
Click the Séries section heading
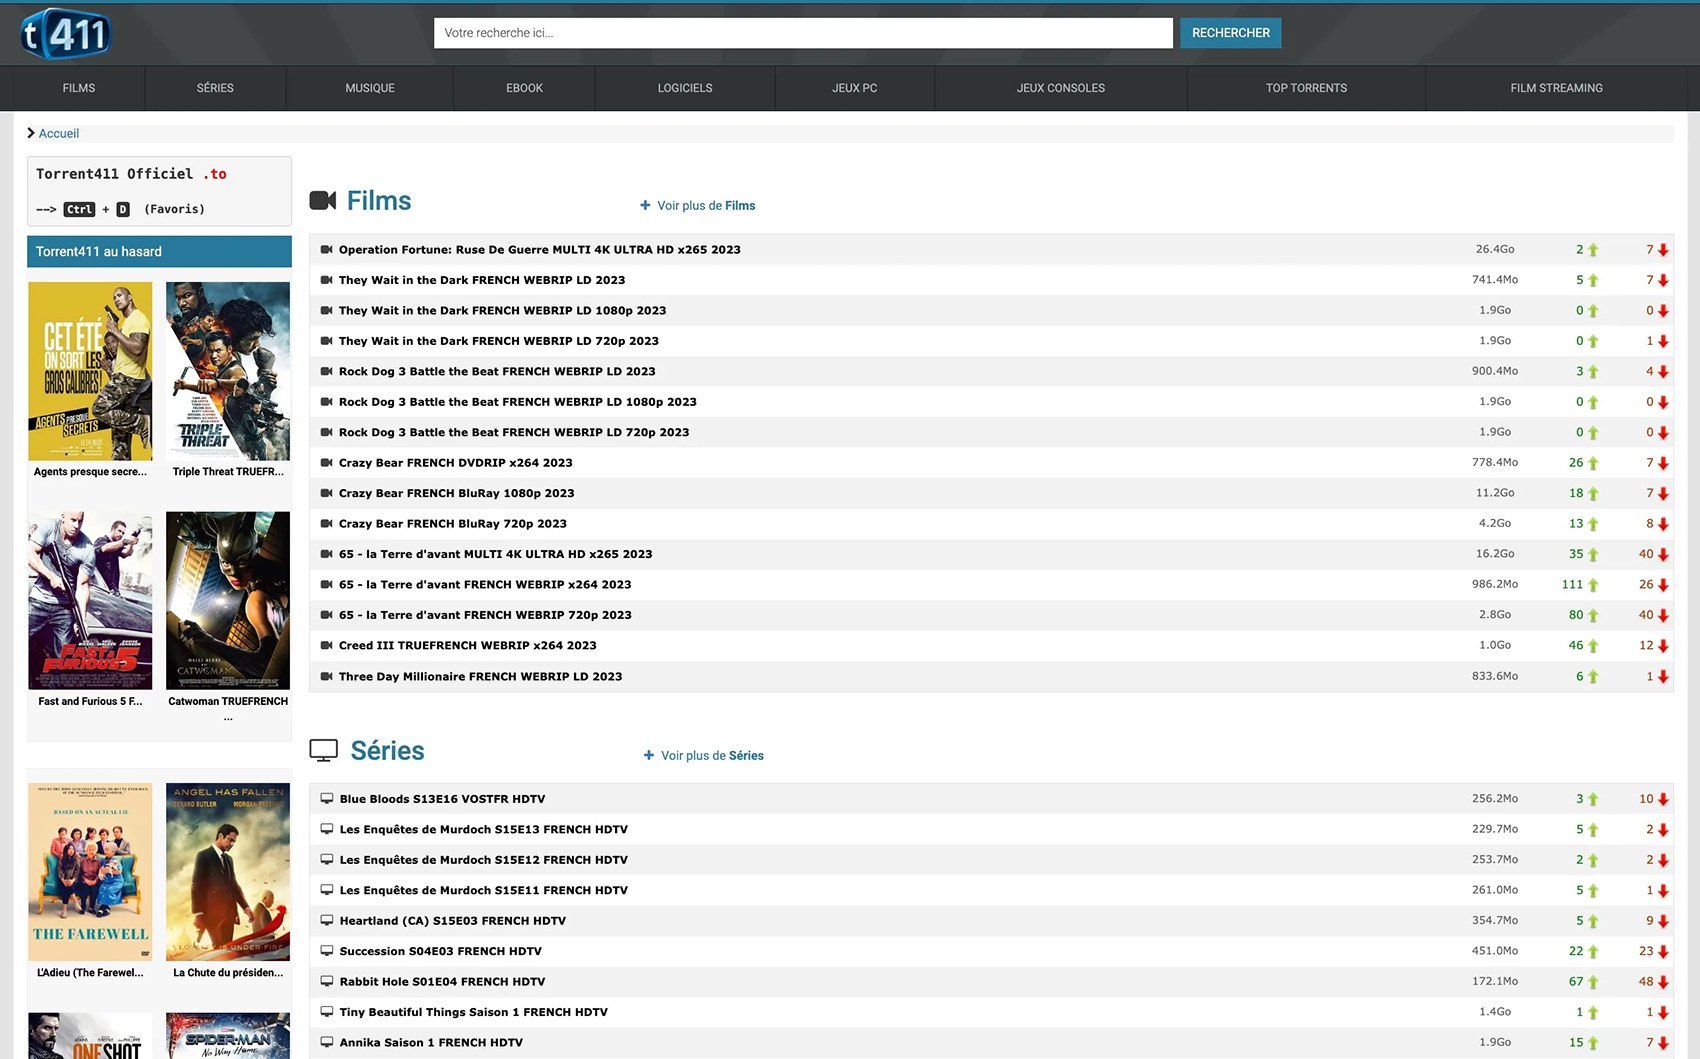point(388,751)
